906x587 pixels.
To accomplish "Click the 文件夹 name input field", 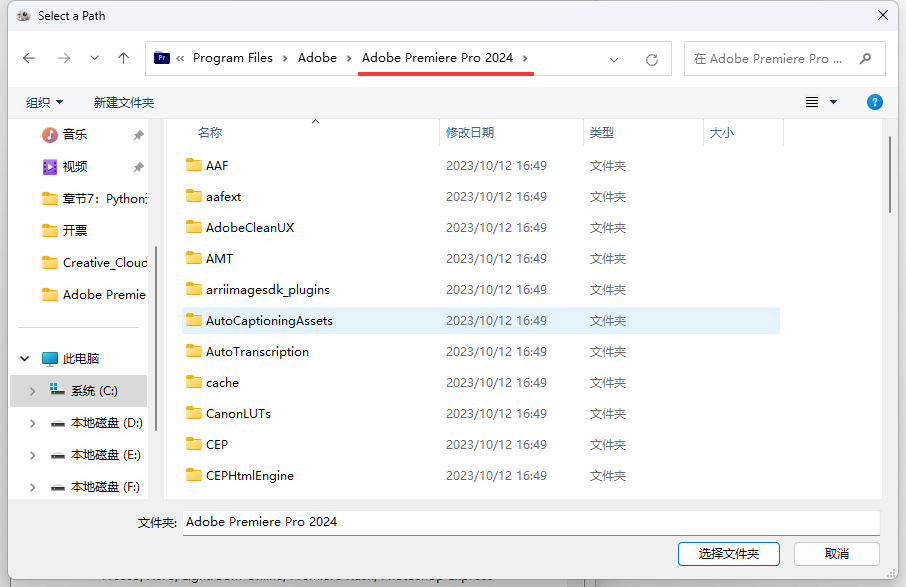I will 531,522.
